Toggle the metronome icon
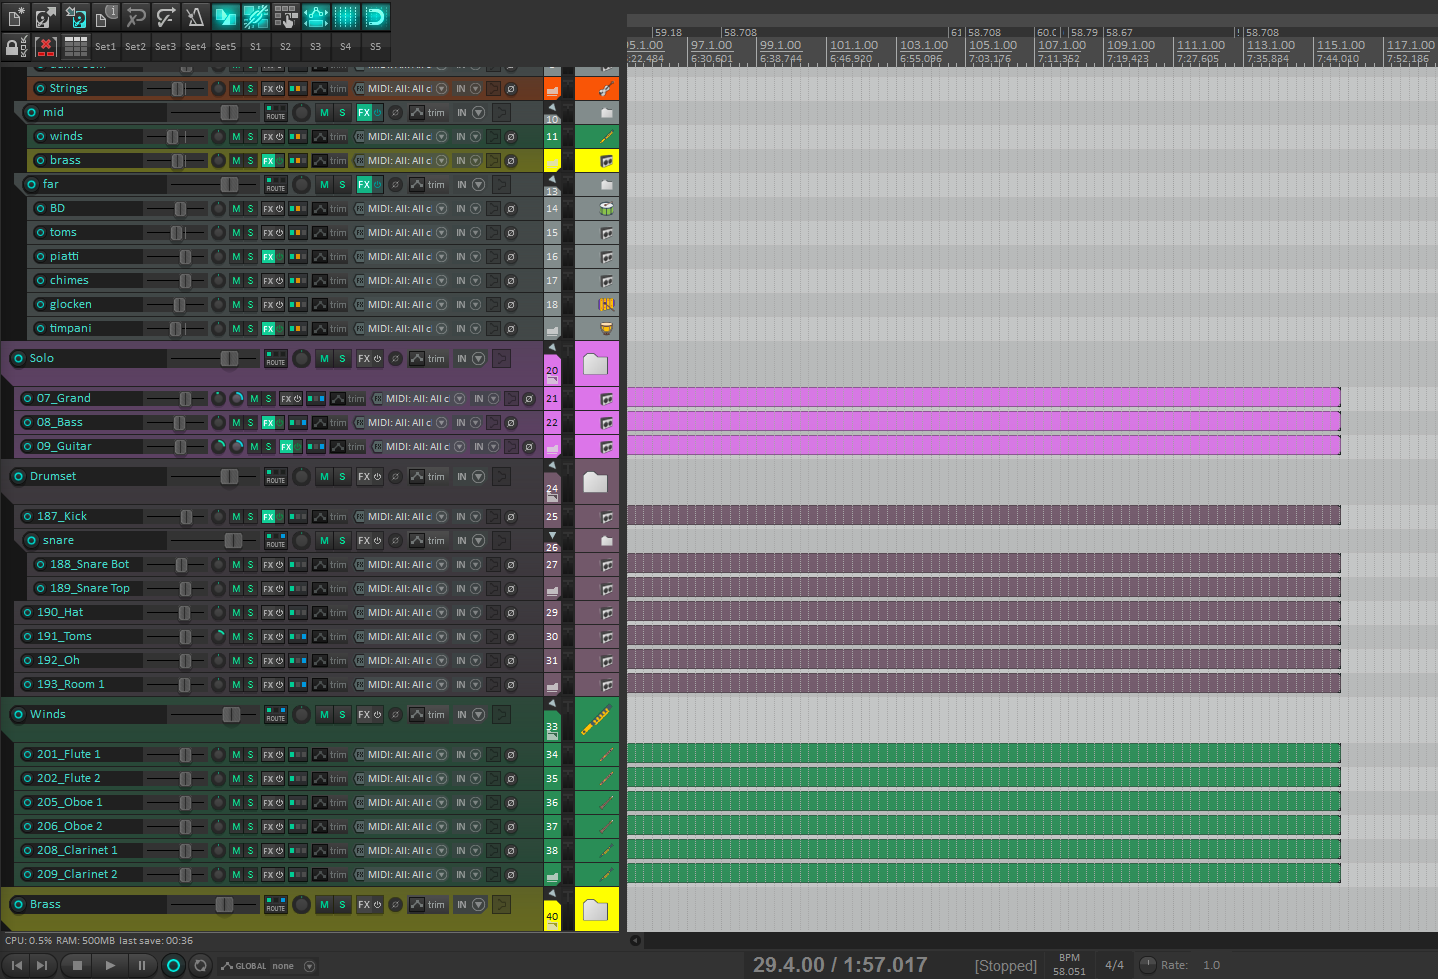The width and height of the screenshot is (1438, 979). (196, 16)
